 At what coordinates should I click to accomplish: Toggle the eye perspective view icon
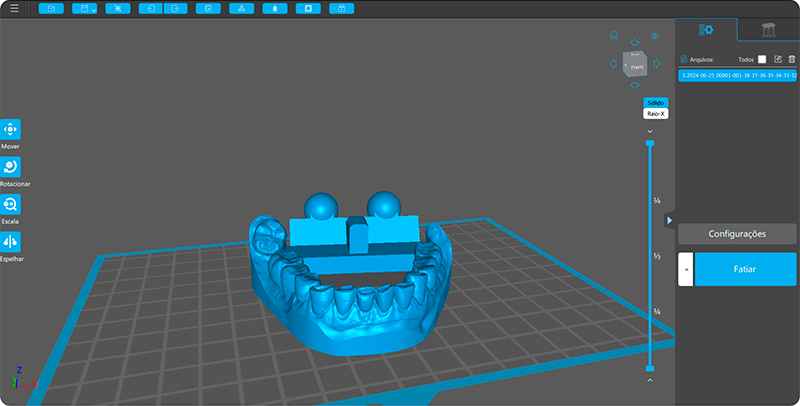click(655, 36)
